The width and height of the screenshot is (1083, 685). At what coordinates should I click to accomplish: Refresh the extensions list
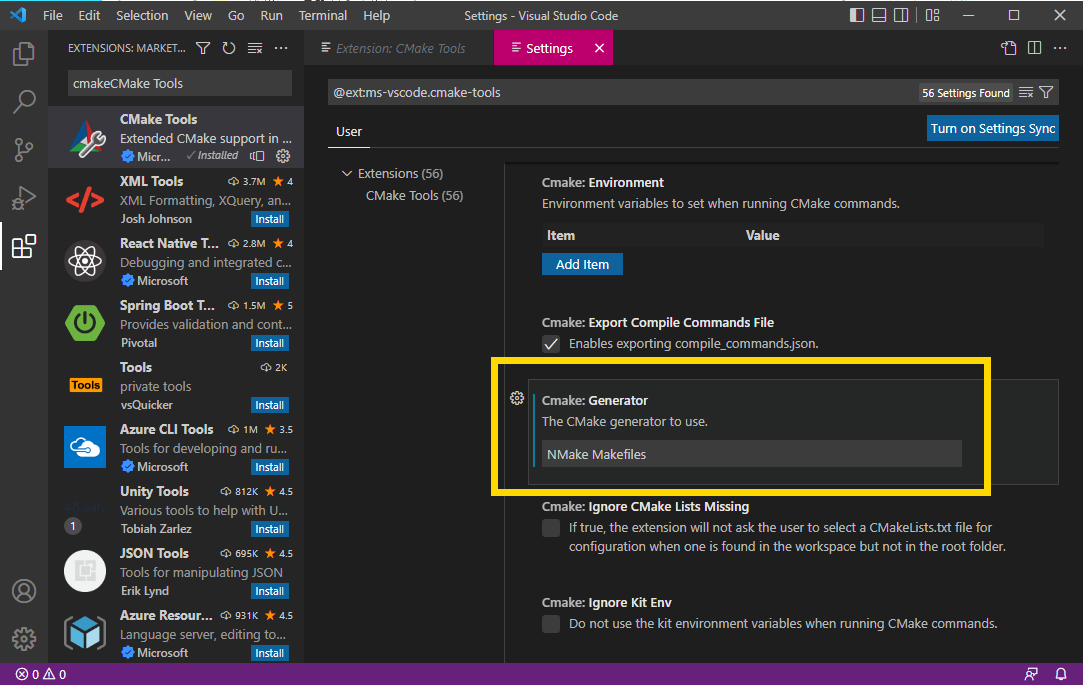229,48
